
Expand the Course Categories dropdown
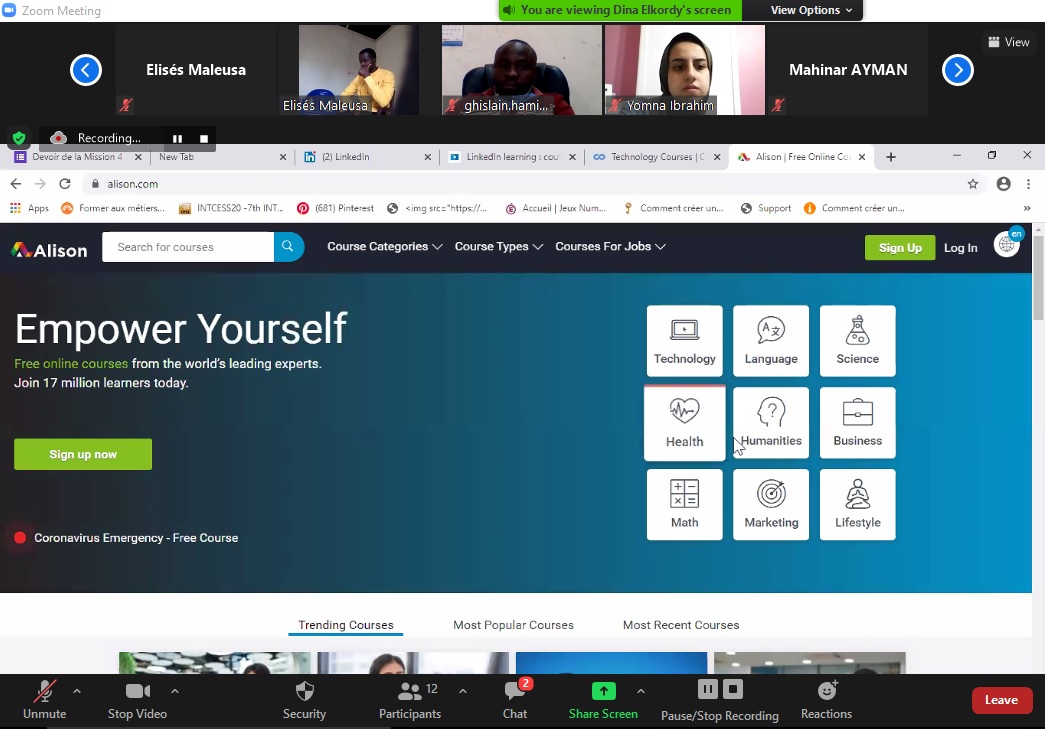pos(384,247)
